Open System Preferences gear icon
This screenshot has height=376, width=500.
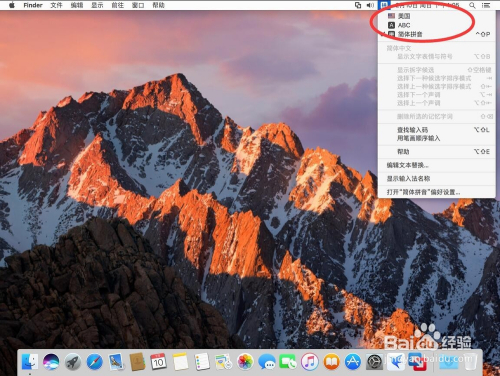click(x=374, y=362)
